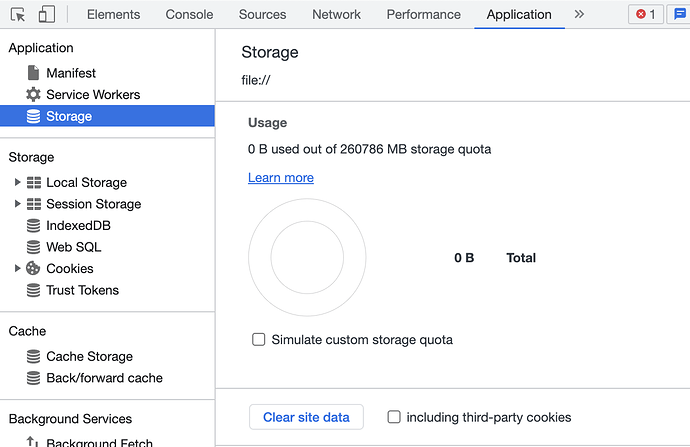Switch to the Console tab
690x447 pixels.
(x=189, y=15)
